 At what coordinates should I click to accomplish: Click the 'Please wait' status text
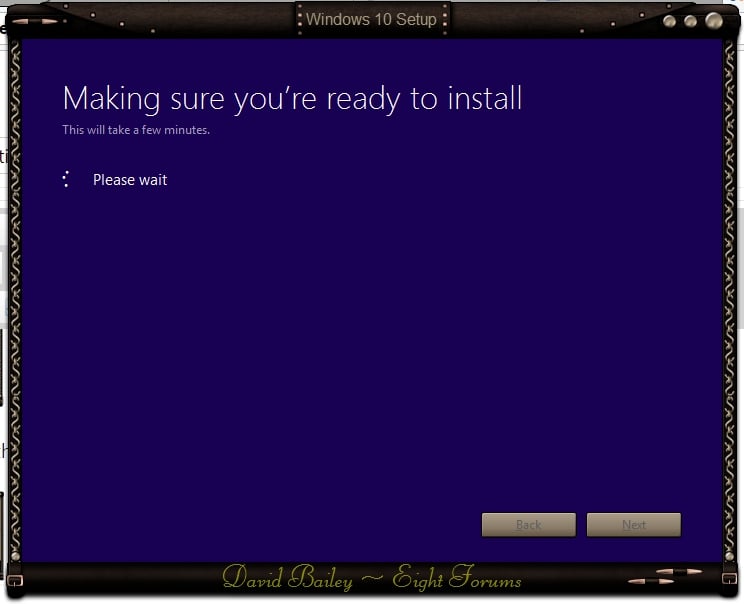pyautogui.click(x=130, y=180)
